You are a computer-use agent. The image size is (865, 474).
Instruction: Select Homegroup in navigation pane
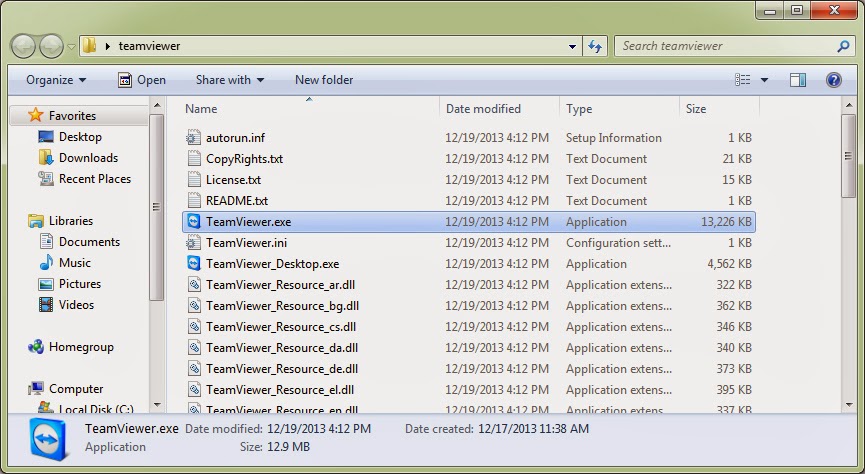[81, 347]
